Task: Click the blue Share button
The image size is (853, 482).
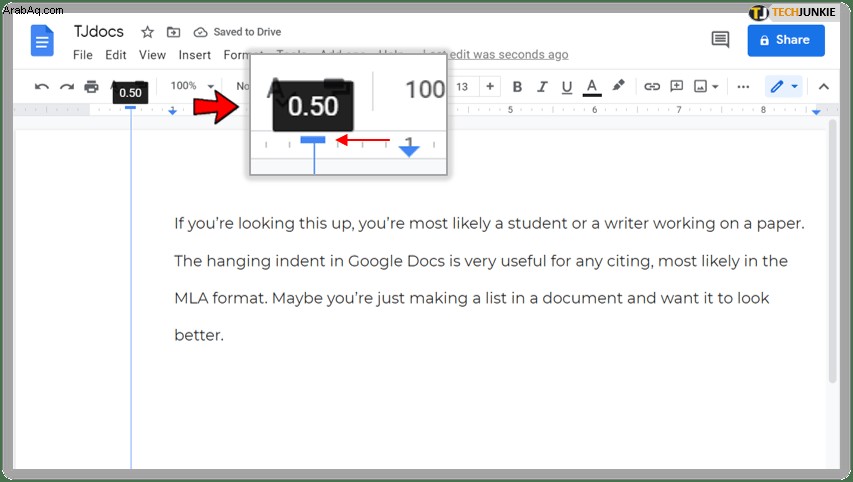Action: (786, 40)
